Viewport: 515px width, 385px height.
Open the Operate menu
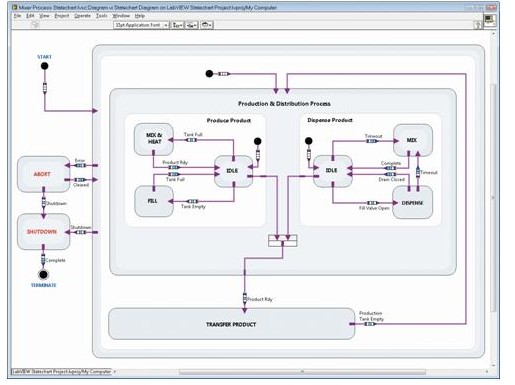82,16
